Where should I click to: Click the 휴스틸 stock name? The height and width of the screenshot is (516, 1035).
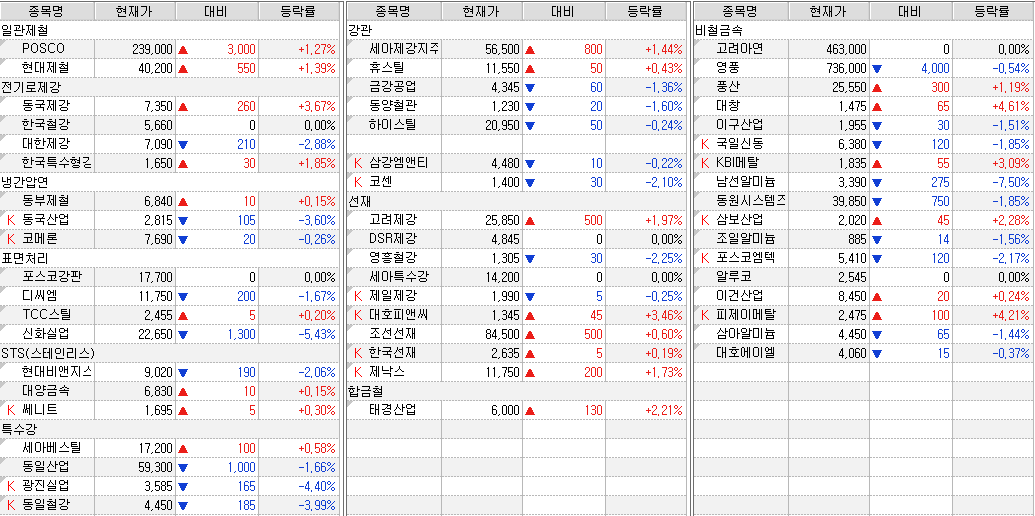(x=387, y=68)
